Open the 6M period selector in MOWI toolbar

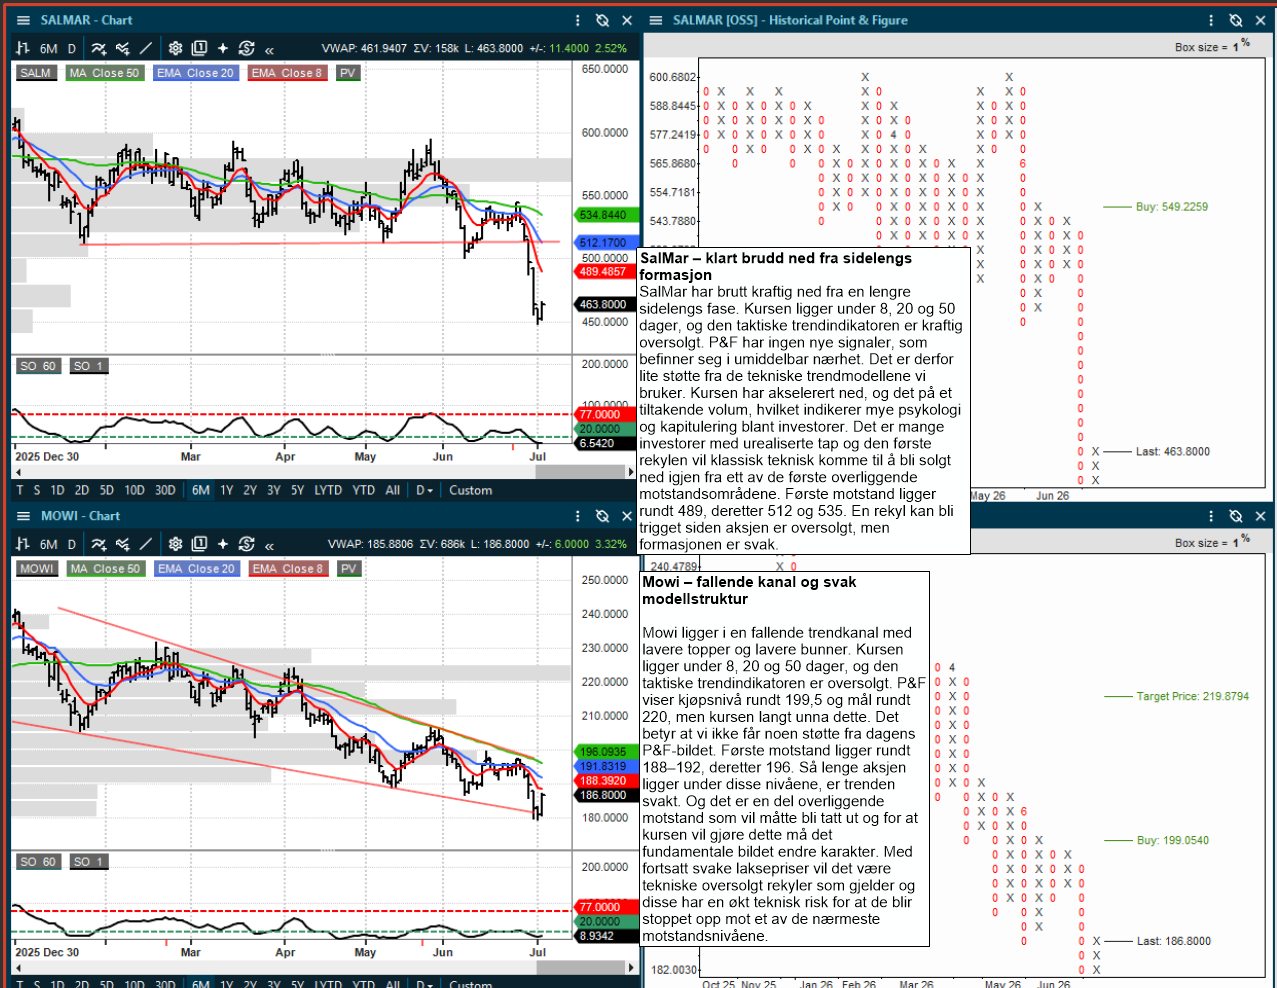tap(49, 545)
